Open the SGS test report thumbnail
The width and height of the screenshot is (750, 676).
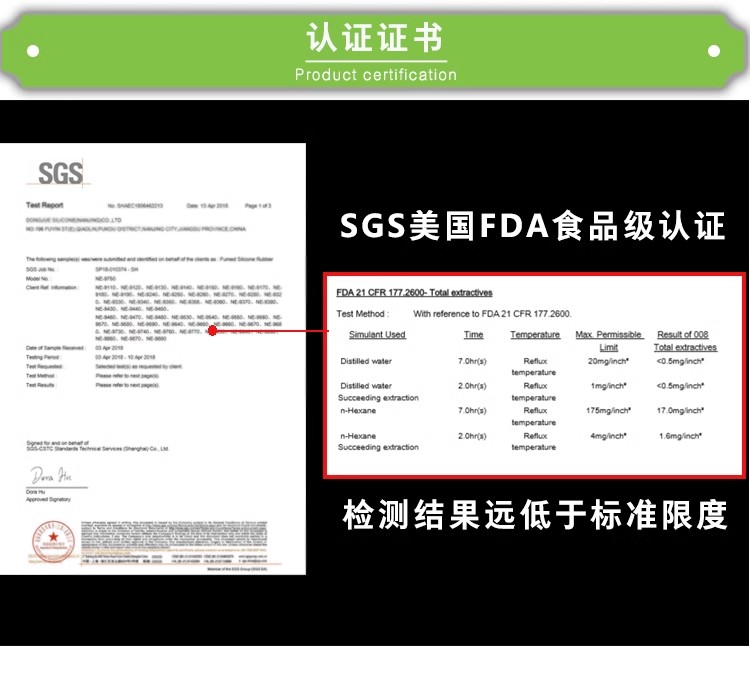click(x=153, y=359)
